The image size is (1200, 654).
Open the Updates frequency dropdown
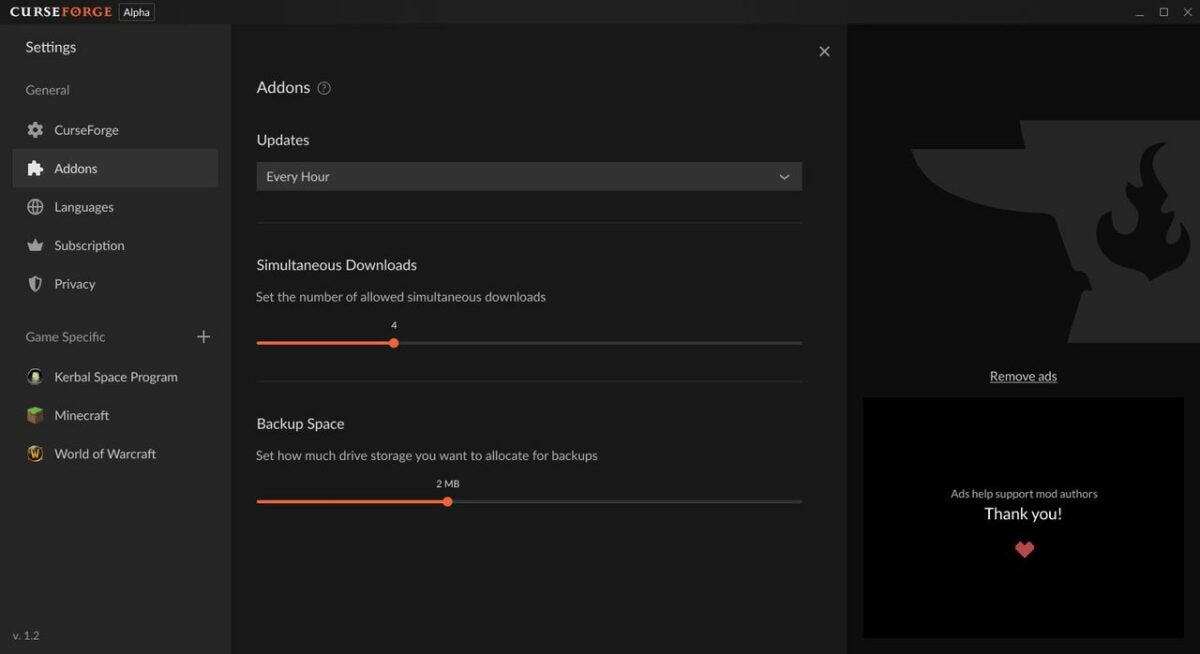point(529,176)
